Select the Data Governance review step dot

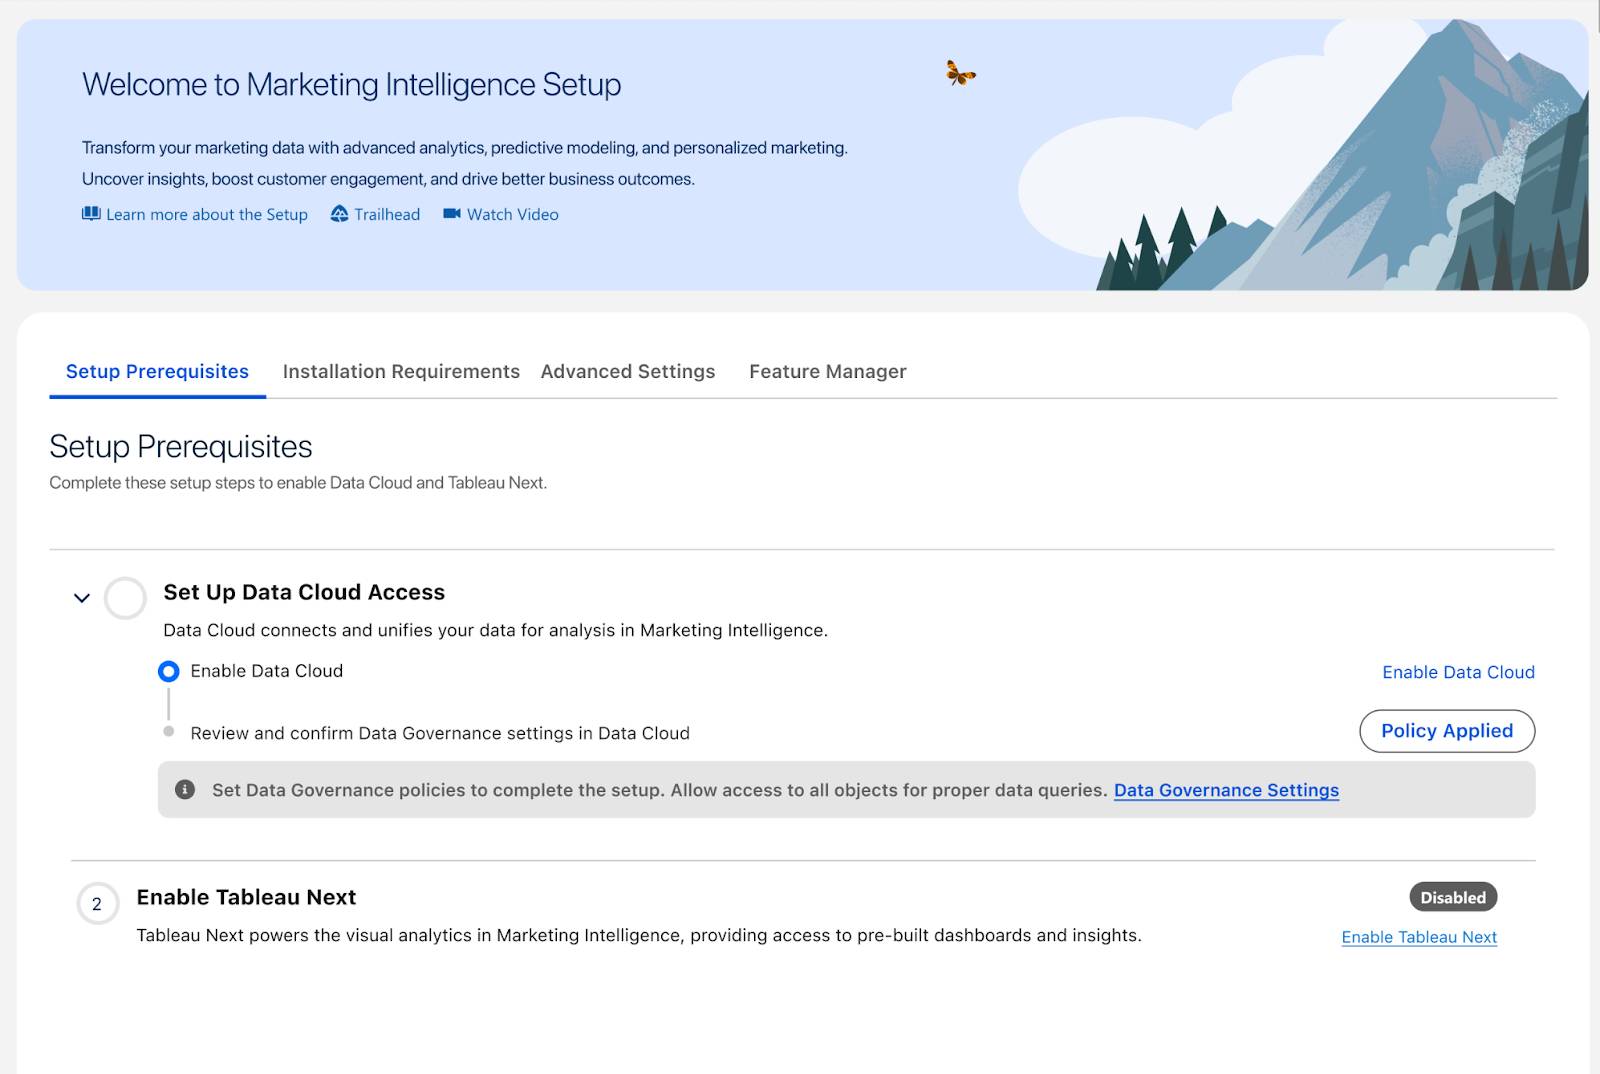coord(169,732)
